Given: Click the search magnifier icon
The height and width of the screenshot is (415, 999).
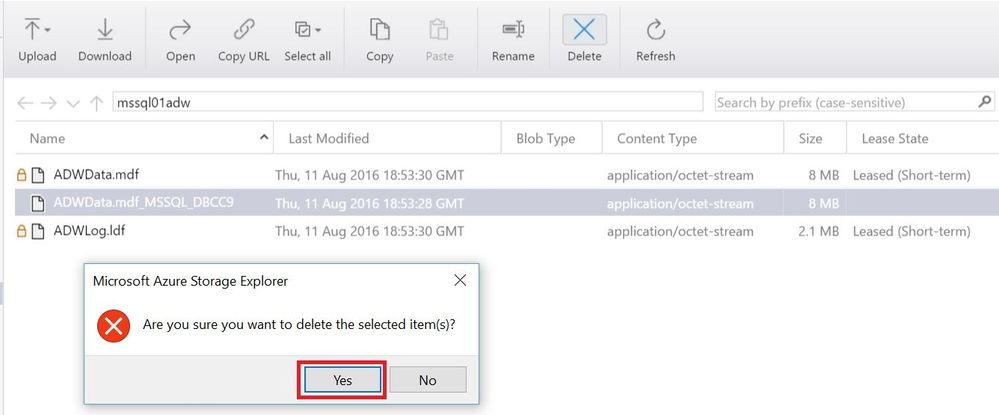Looking at the screenshot, I should pyautogui.click(x=985, y=102).
